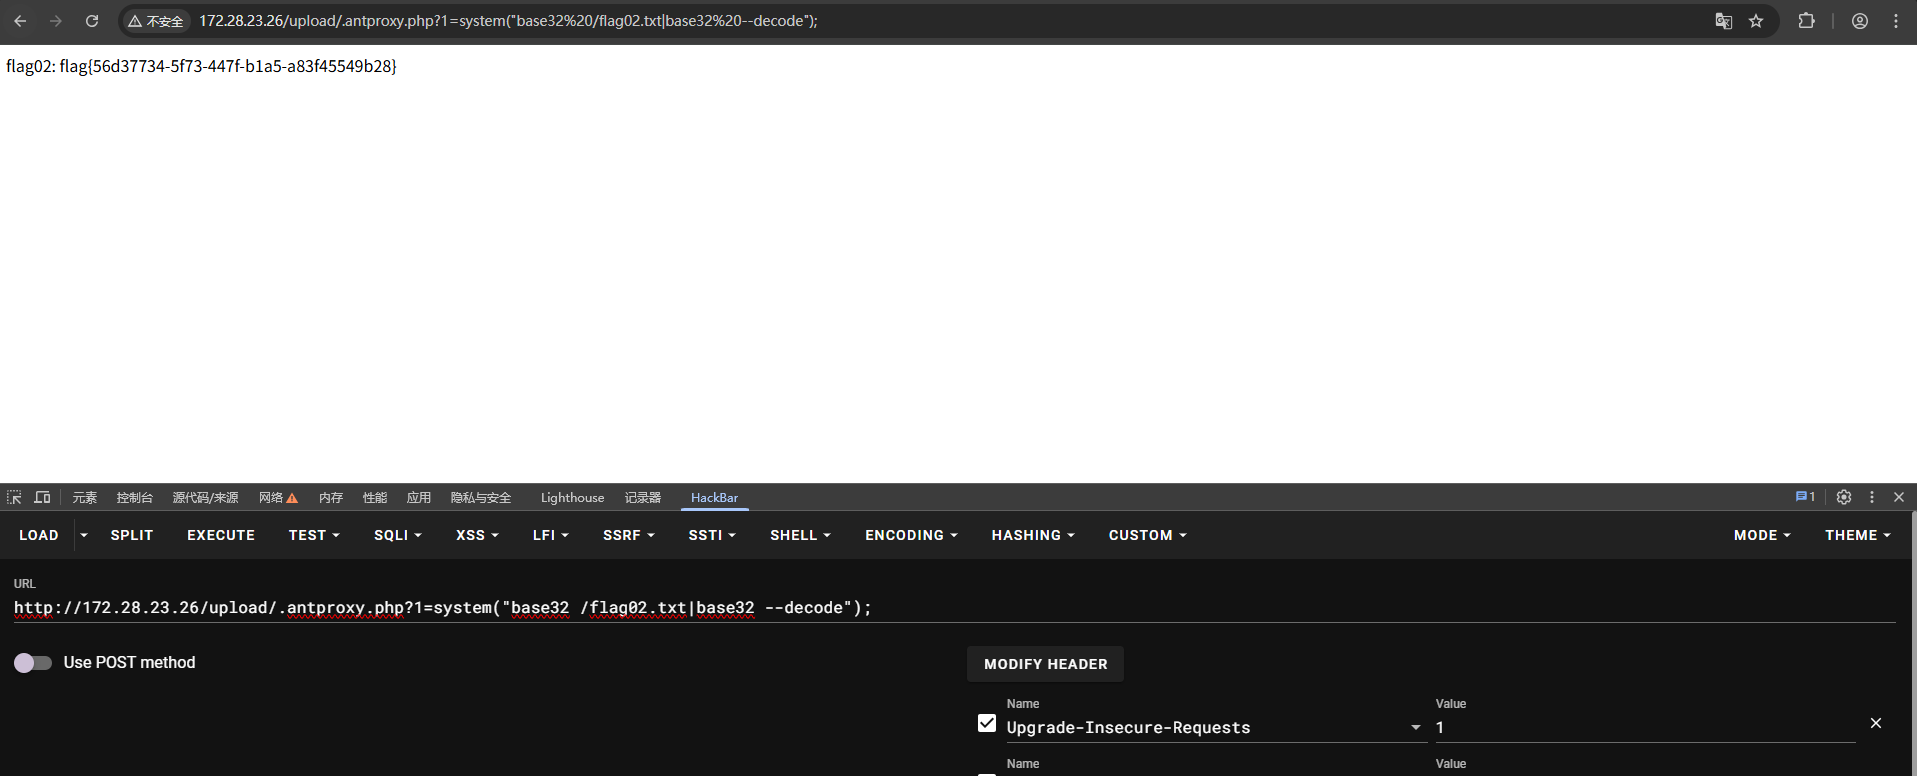Click the header Value field containing 1
Viewport: 1917px width, 776px height.
[1645, 728]
